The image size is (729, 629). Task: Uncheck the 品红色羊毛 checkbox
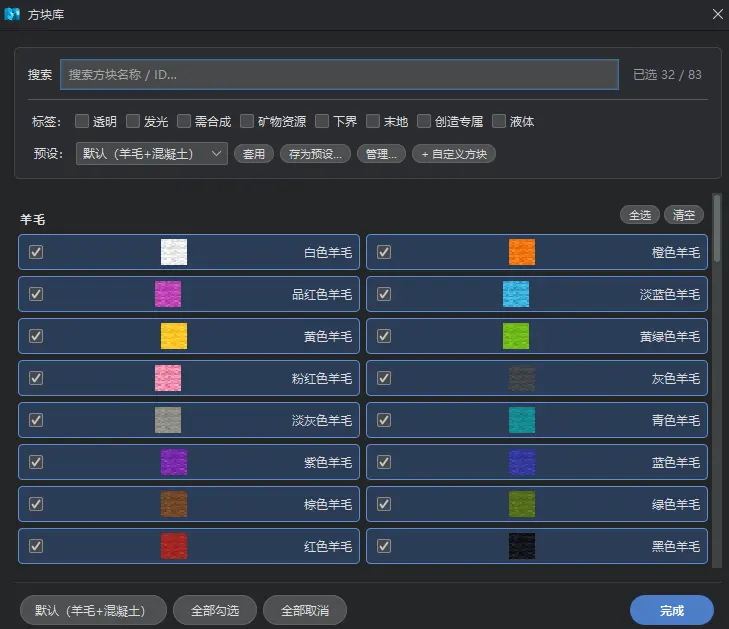[36, 294]
